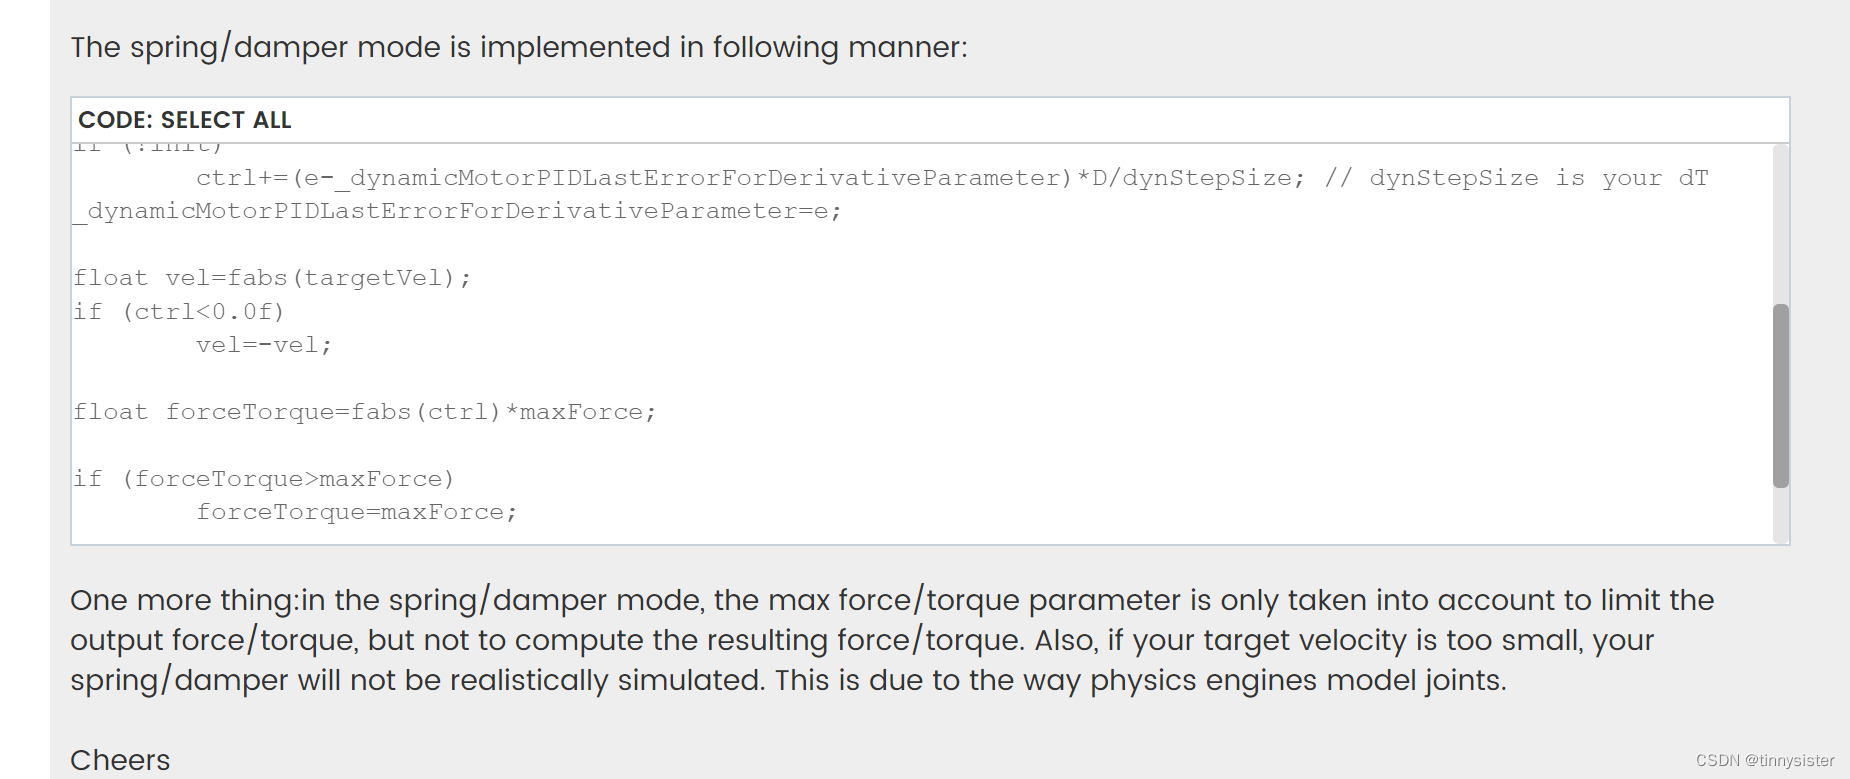Screen dimensions: 1850x779
Task: Click '_dynamicMotorPIDLastErrorForDerivativeParameter=e;' line
Action: click(x=458, y=211)
